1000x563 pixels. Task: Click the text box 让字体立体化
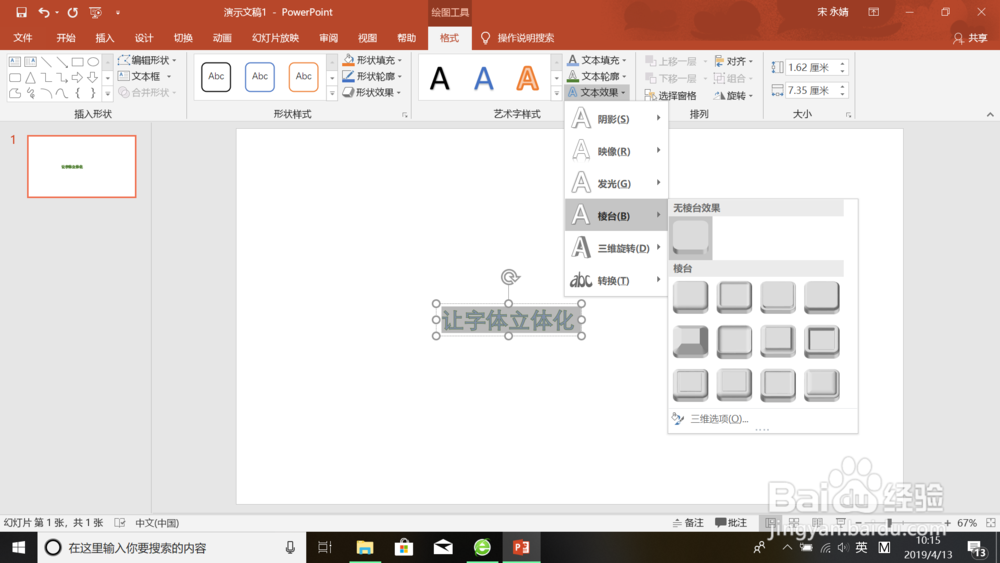tap(508, 320)
